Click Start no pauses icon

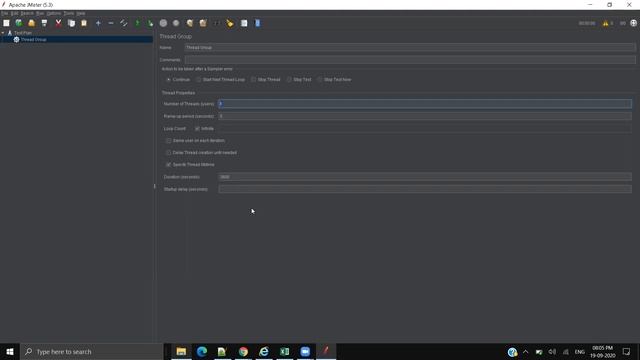[x=150, y=23]
